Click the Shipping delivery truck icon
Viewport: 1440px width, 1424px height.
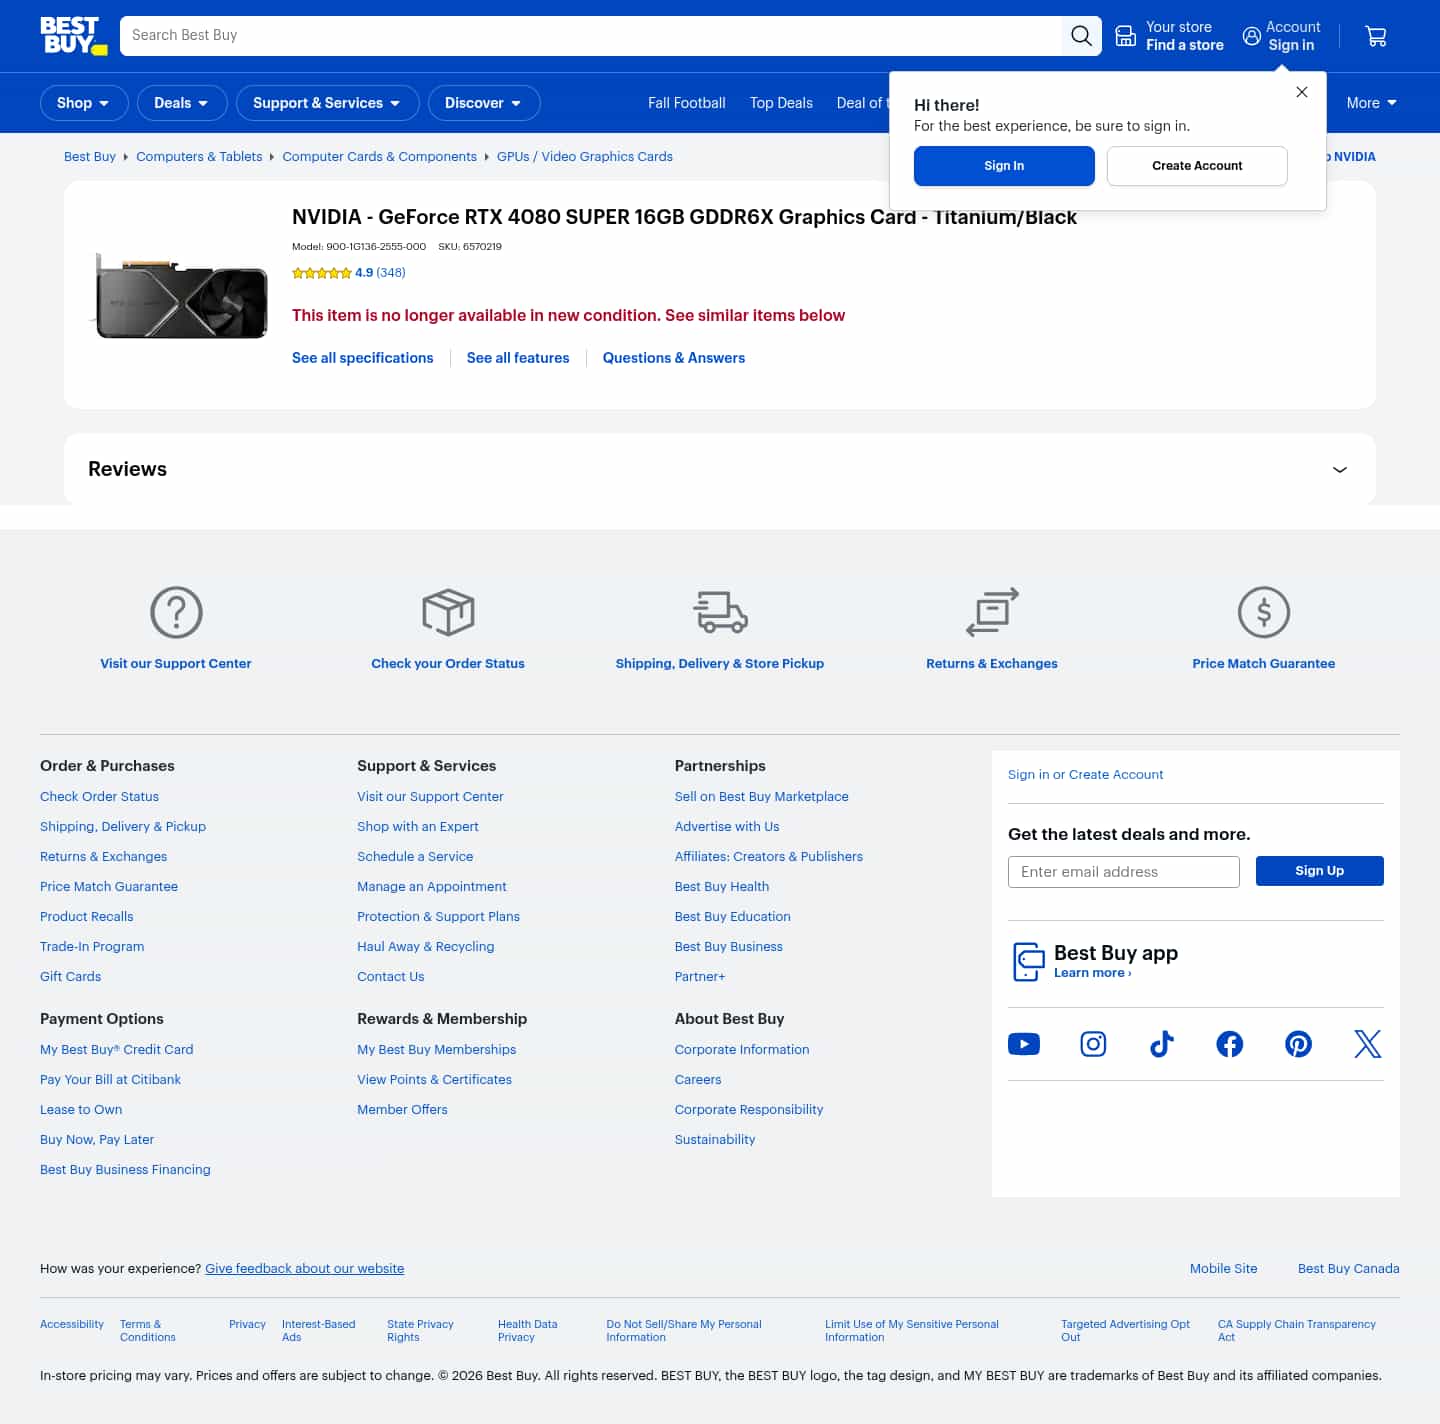click(x=720, y=612)
